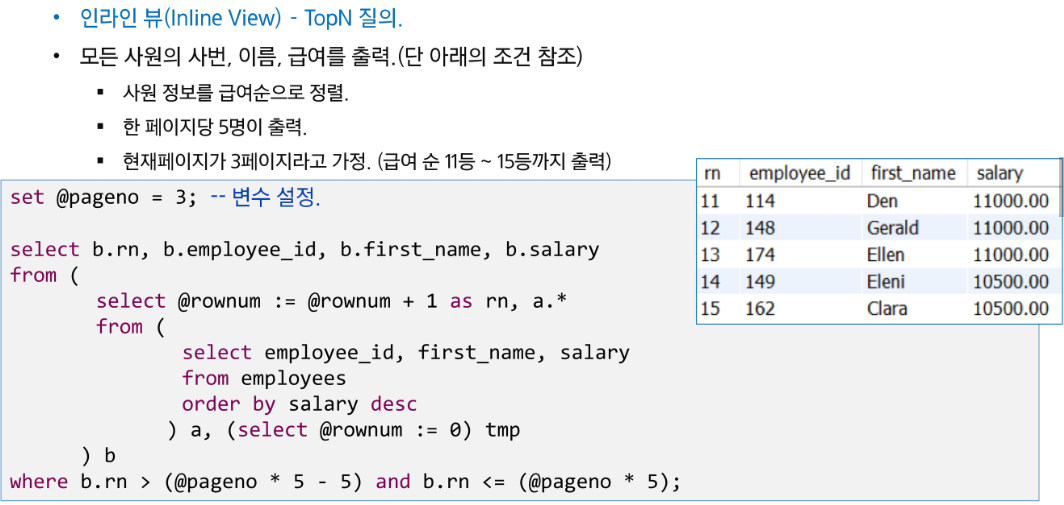Click employee_id cell 149
Image resolution: width=1064 pixels, height=505 pixels.
click(x=759, y=282)
